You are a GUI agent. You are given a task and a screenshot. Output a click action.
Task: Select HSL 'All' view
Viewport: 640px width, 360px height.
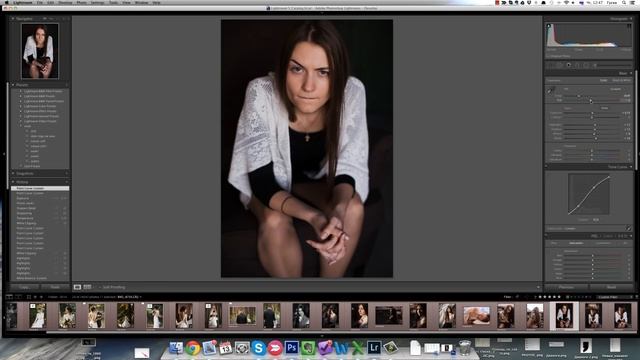(625, 243)
